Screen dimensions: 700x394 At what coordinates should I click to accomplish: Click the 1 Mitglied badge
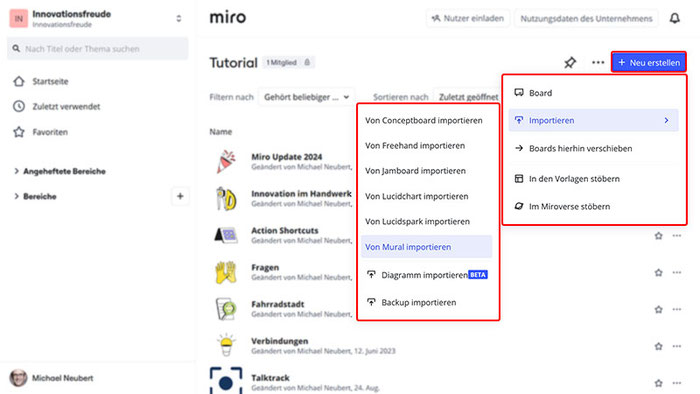click(288, 62)
